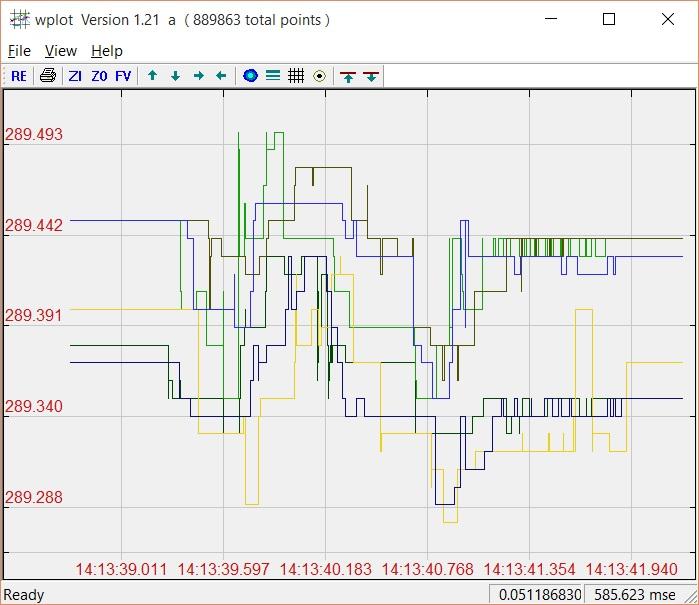Click the 289.442 y-axis label
Viewport: 699px width, 605px height.
pyautogui.click(x=34, y=225)
